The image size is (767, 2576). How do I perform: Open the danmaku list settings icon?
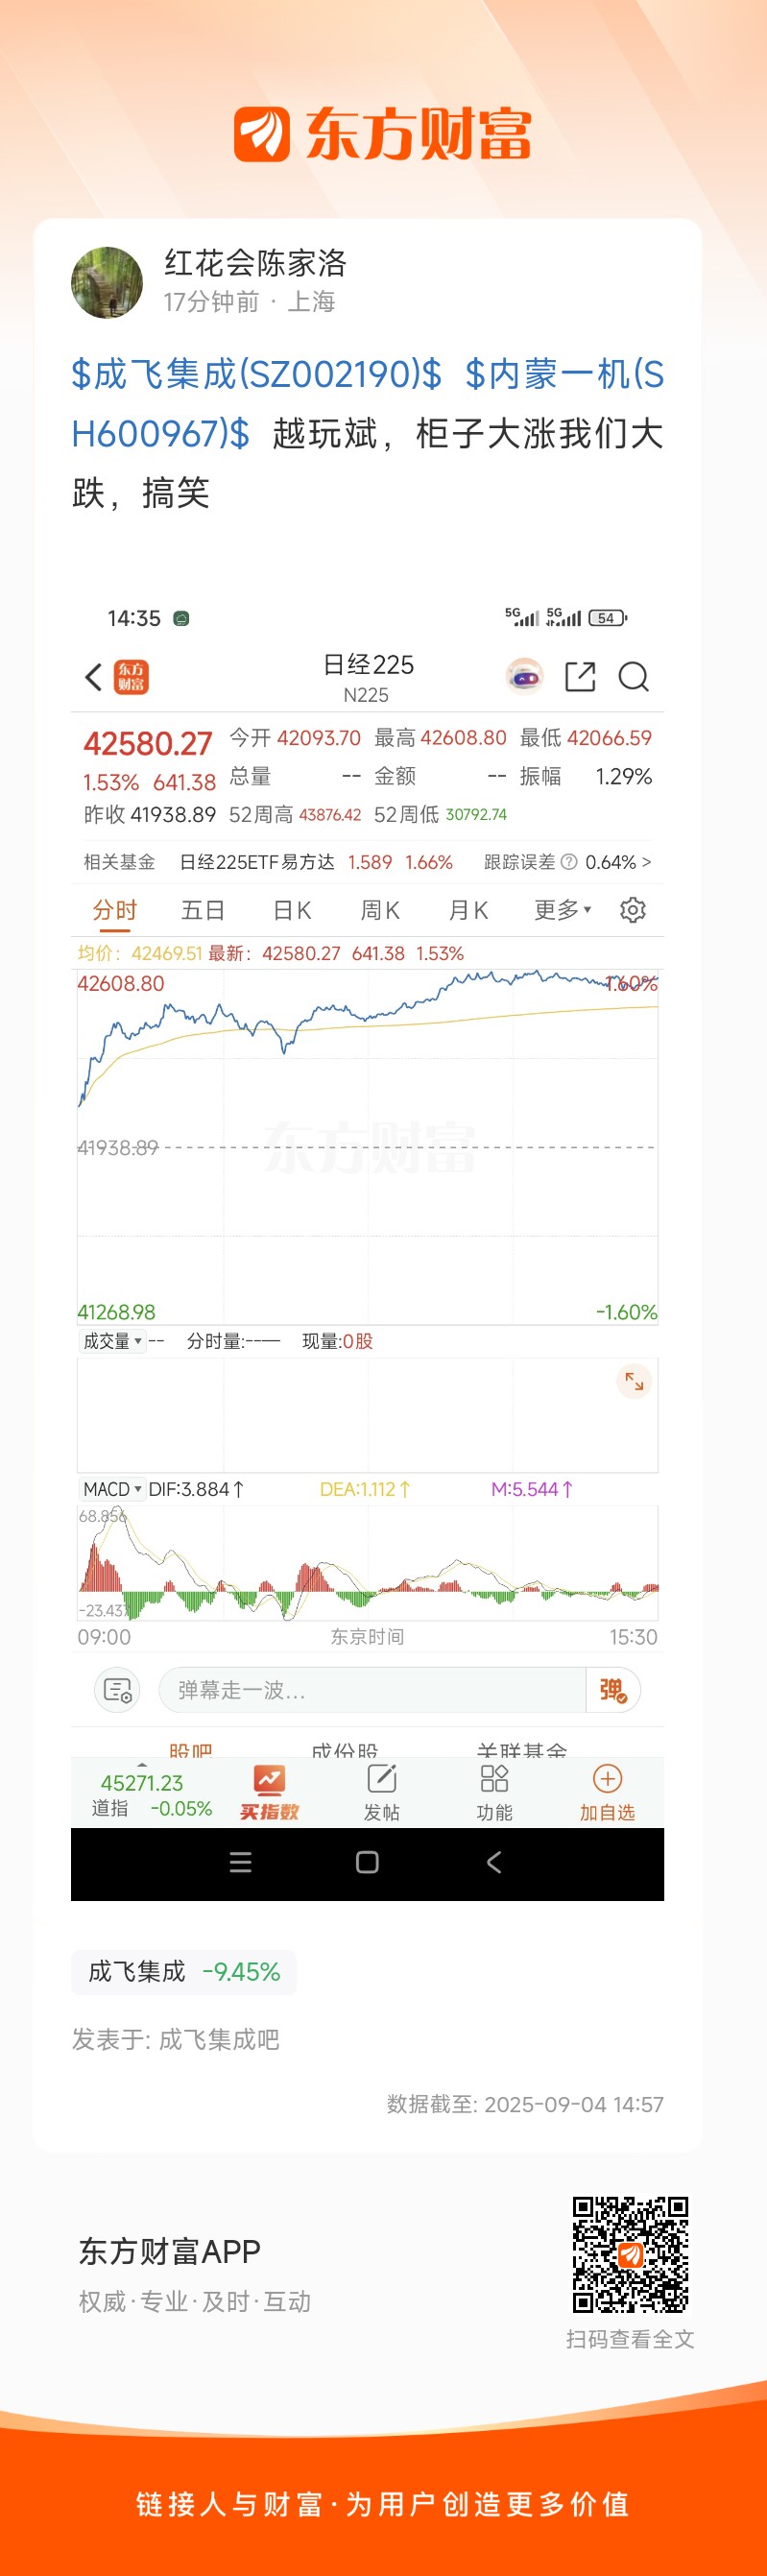click(117, 1690)
